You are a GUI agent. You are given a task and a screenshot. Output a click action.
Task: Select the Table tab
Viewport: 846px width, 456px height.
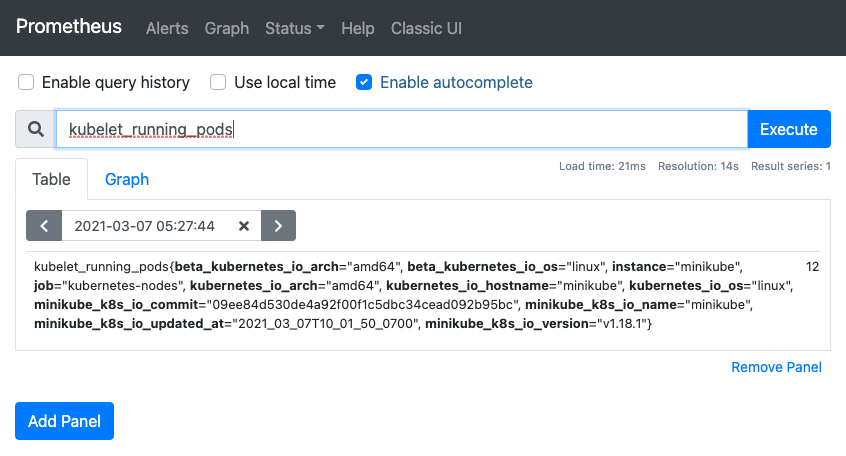pos(51,179)
